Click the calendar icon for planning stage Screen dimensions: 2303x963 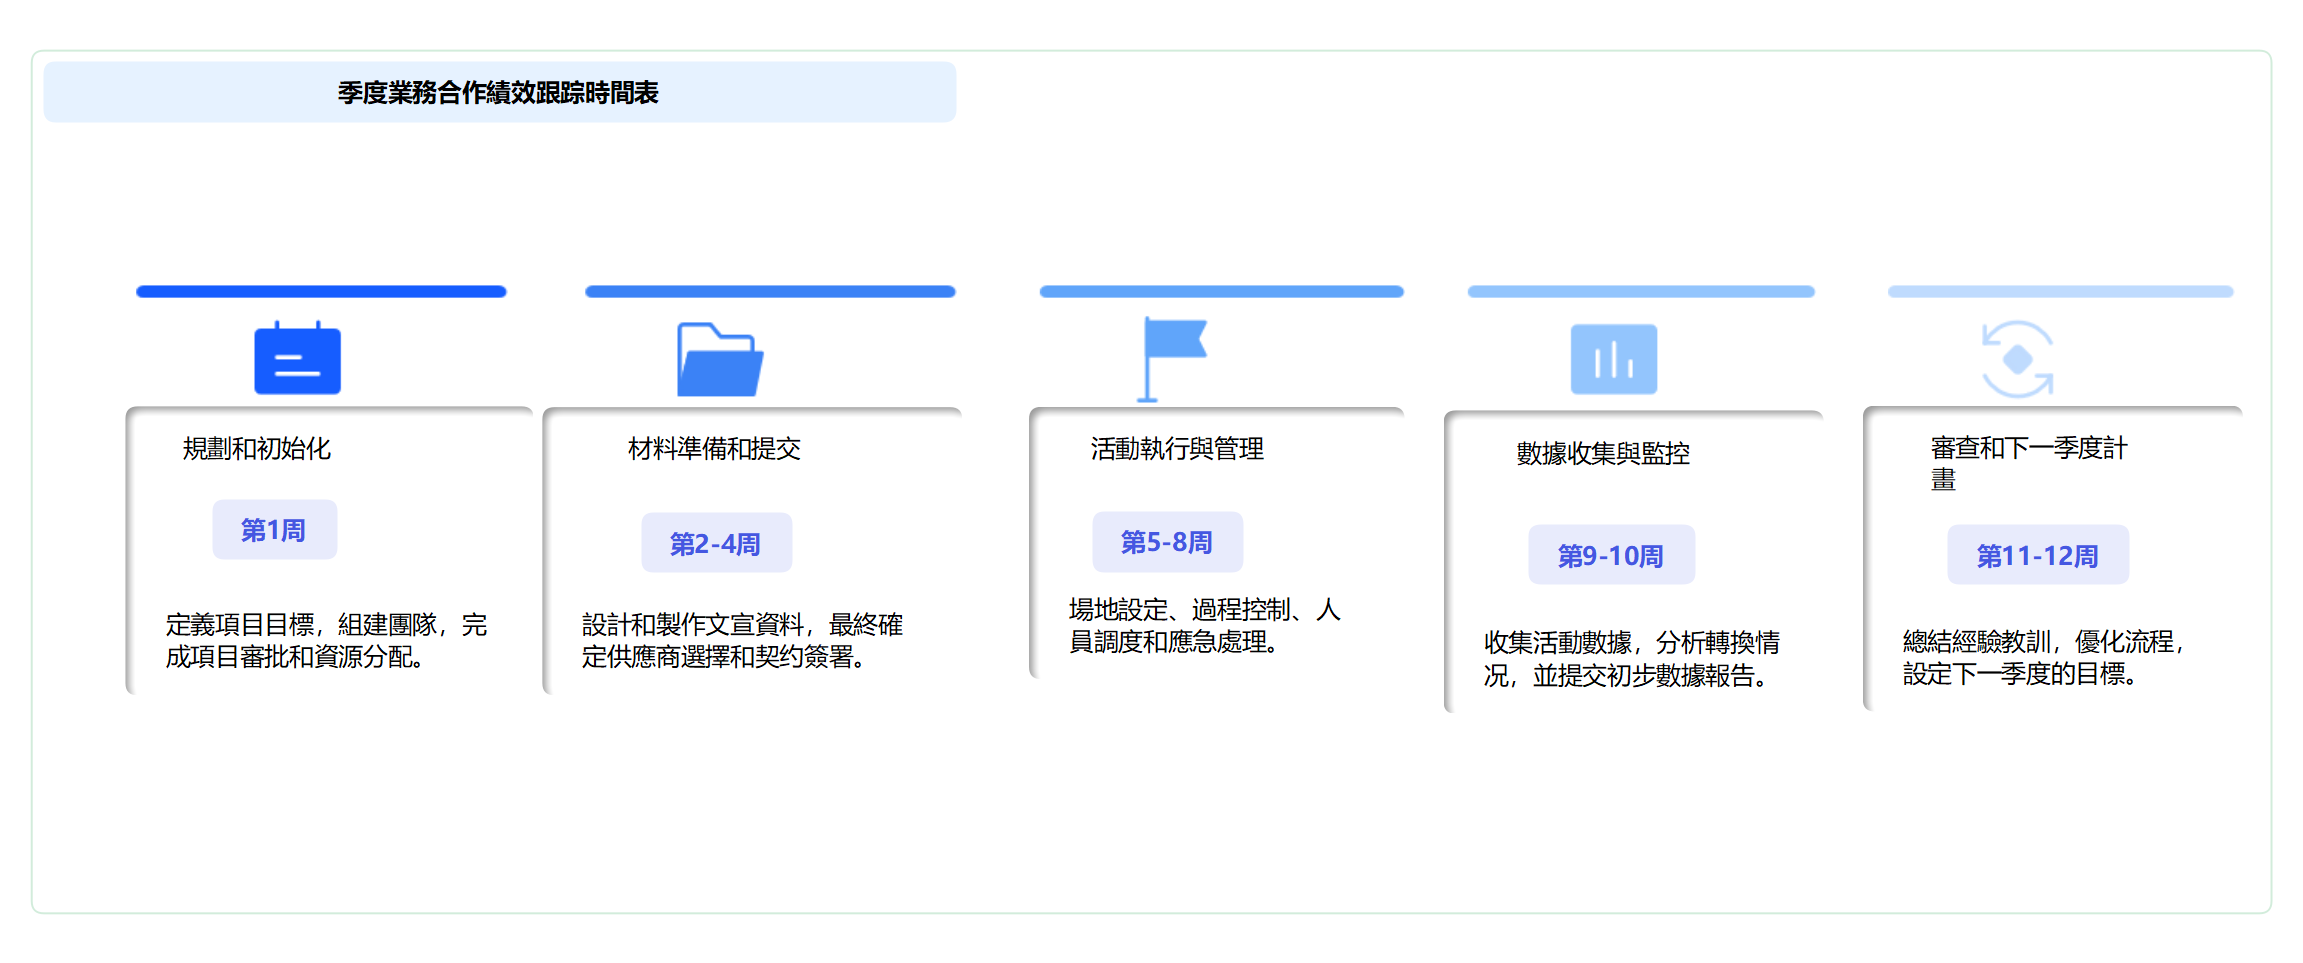click(297, 359)
